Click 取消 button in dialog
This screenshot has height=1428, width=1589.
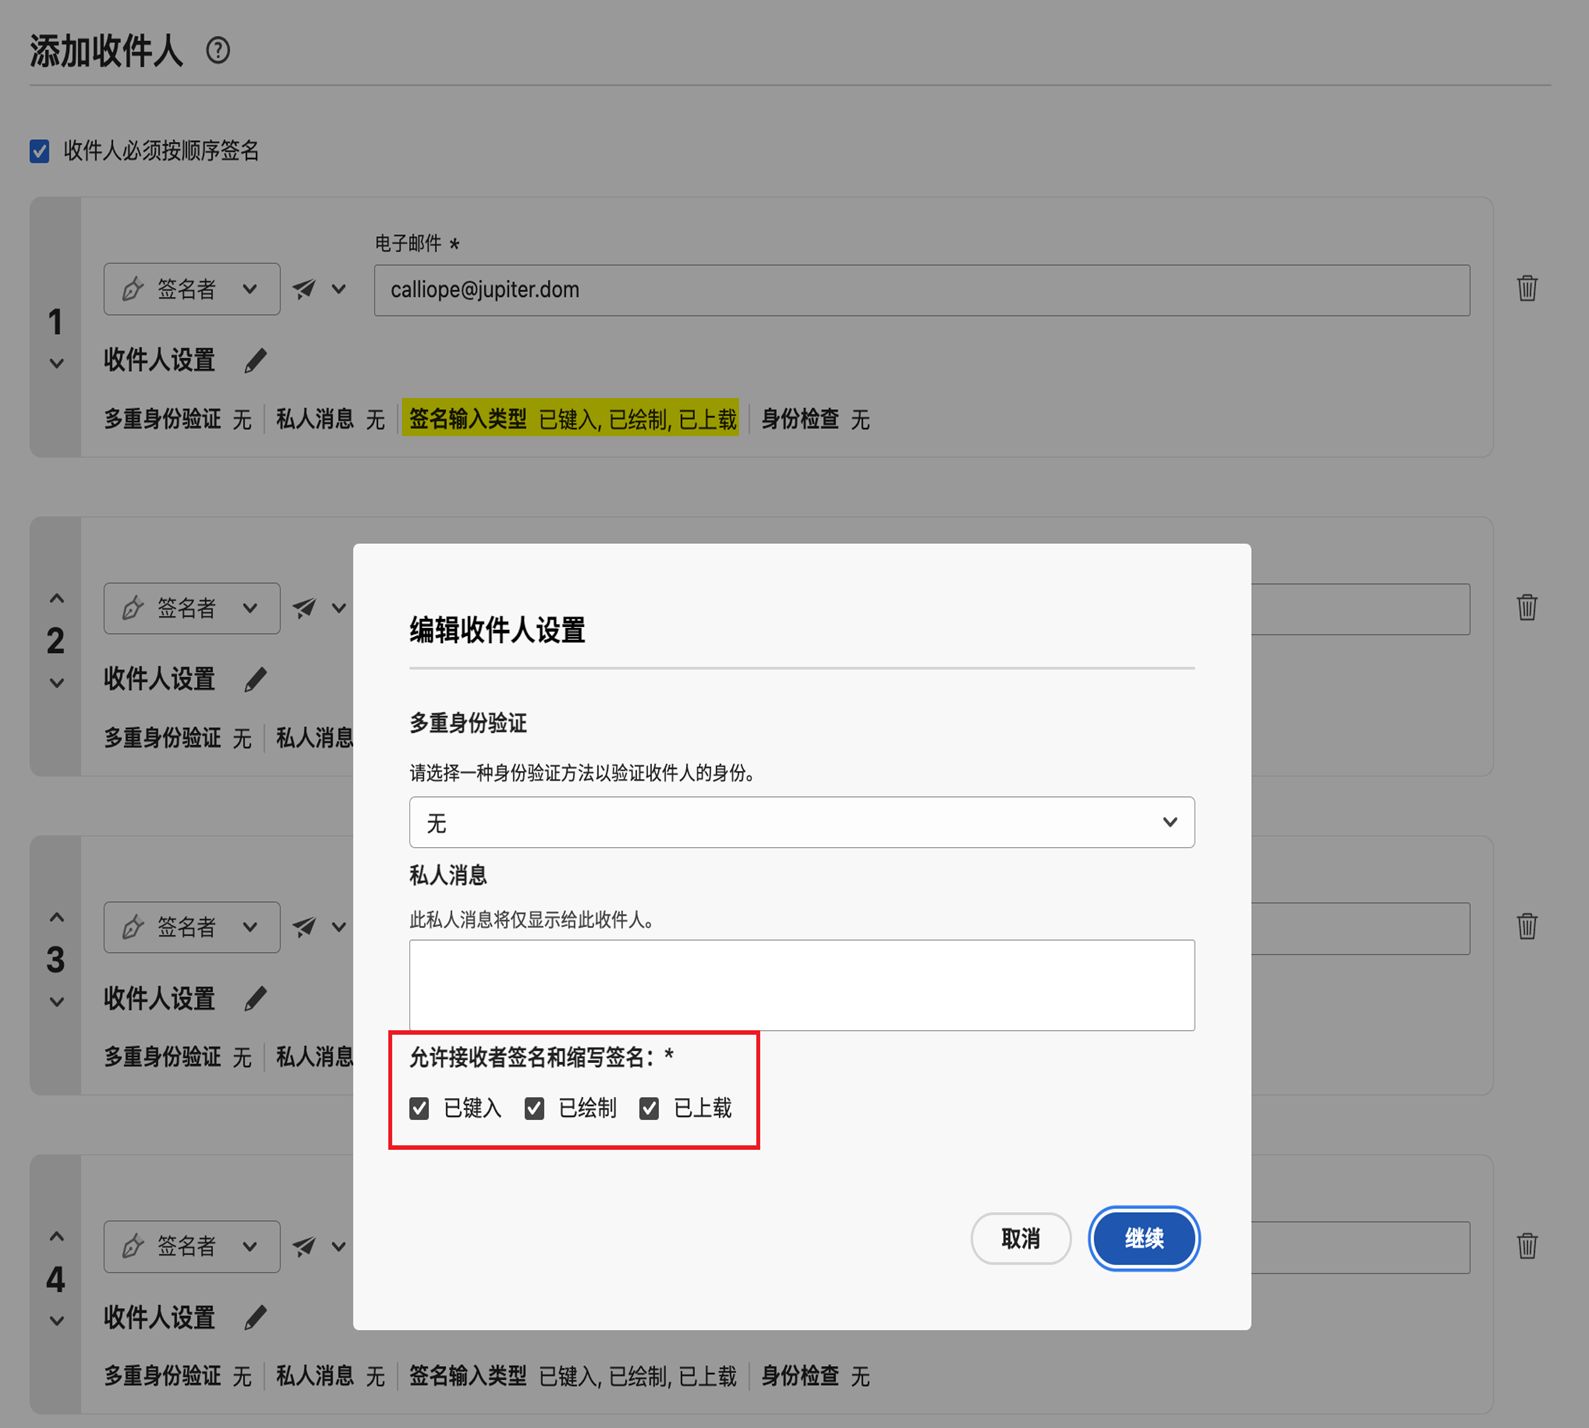(1021, 1239)
